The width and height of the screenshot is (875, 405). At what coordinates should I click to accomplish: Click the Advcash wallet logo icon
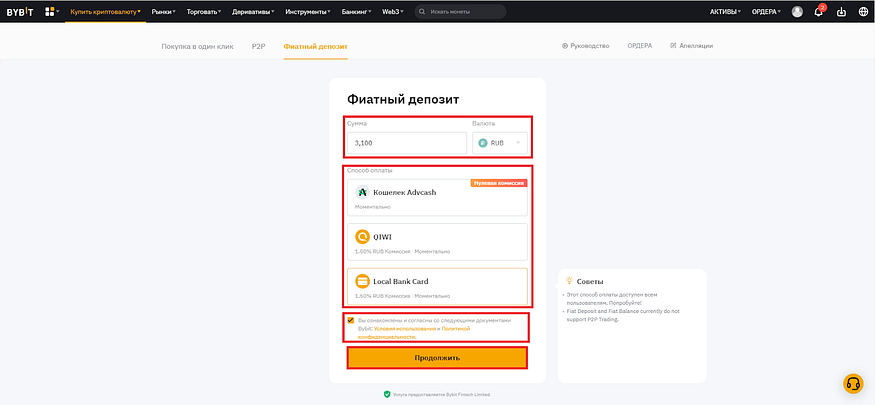363,192
